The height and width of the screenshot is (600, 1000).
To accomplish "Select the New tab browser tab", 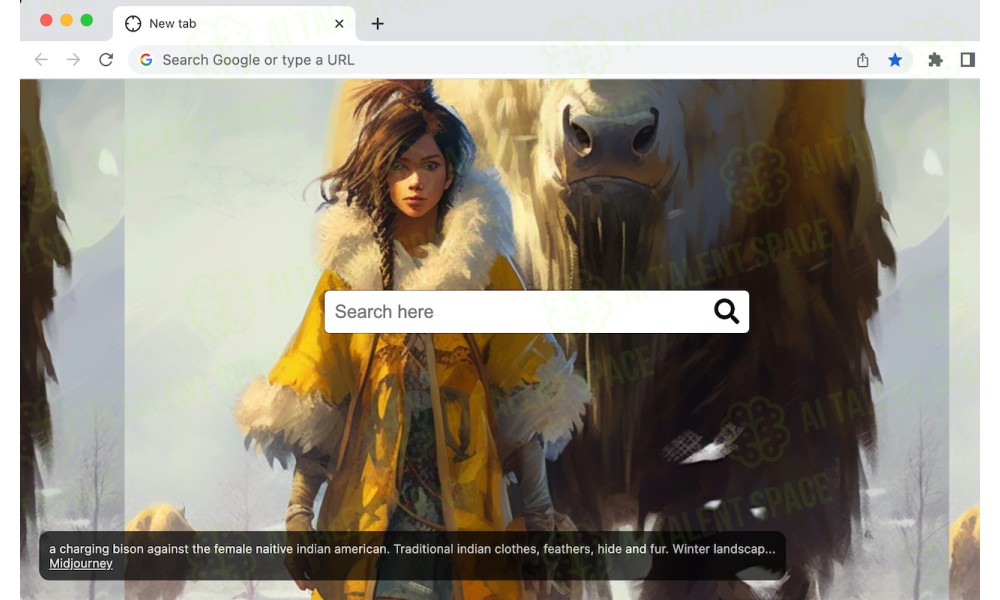I will (235, 24).
